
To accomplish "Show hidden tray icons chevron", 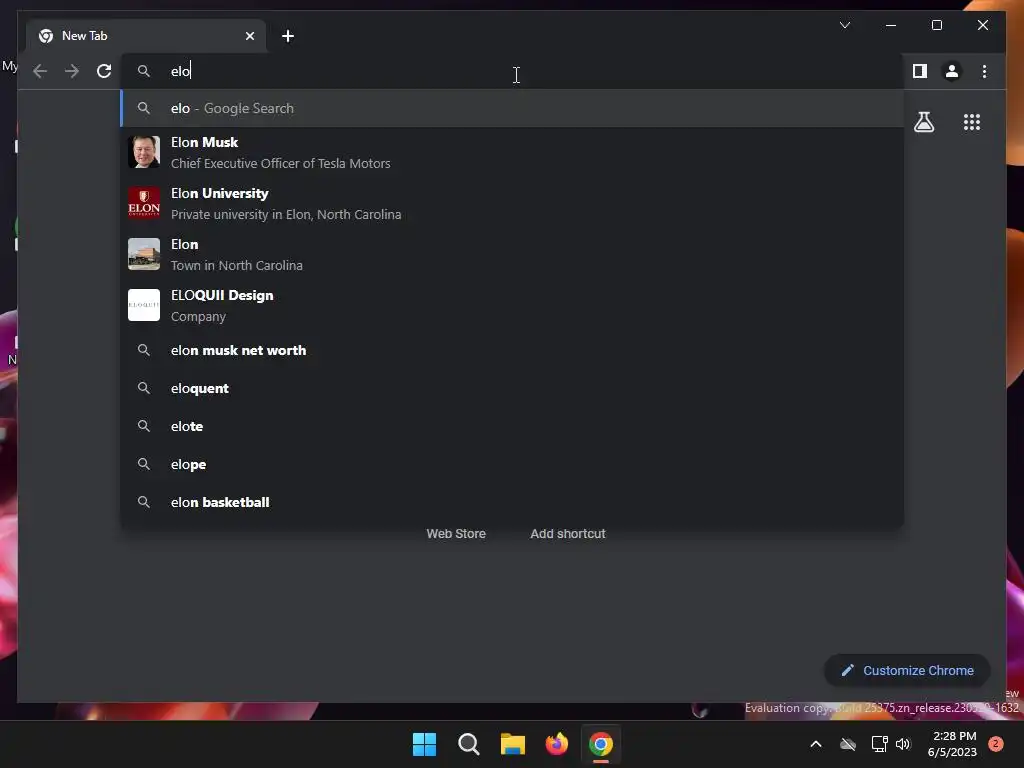I will pos(816,744).
